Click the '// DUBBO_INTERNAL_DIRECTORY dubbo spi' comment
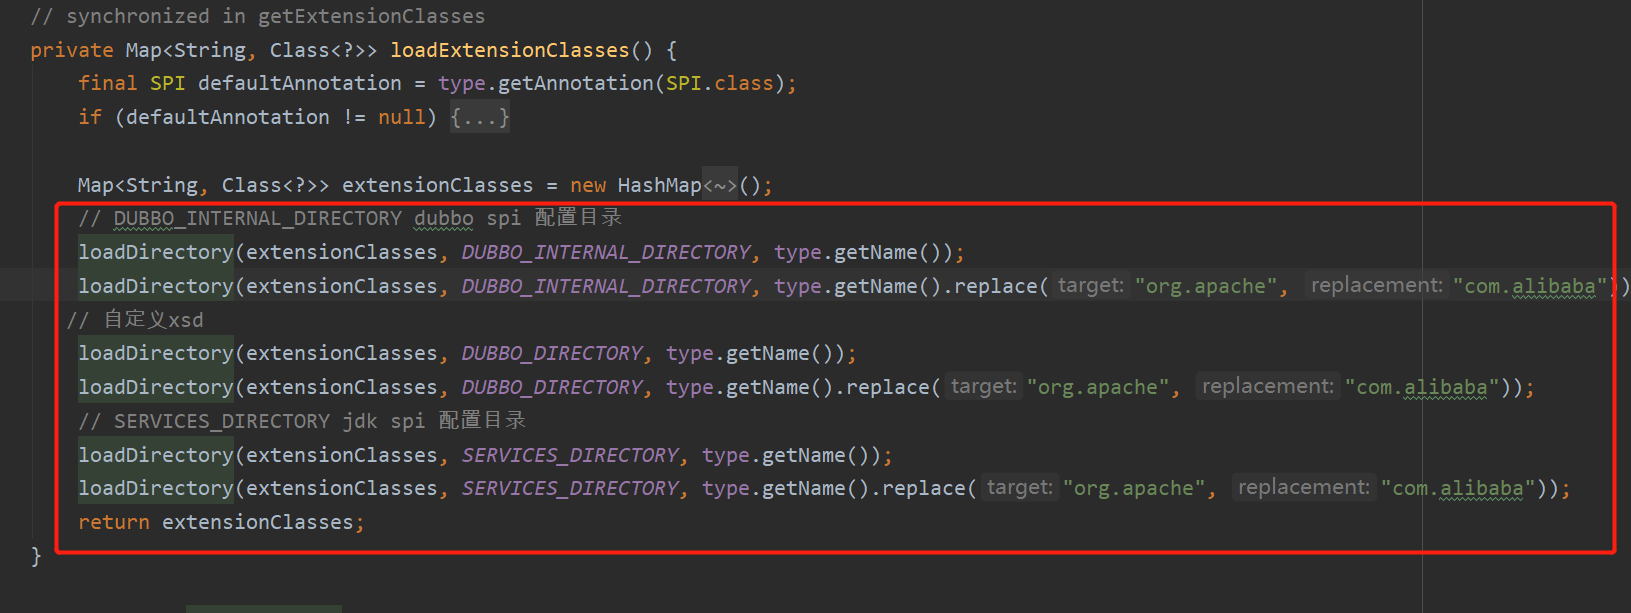The image size is (1631, 613). tap(350, 218)
